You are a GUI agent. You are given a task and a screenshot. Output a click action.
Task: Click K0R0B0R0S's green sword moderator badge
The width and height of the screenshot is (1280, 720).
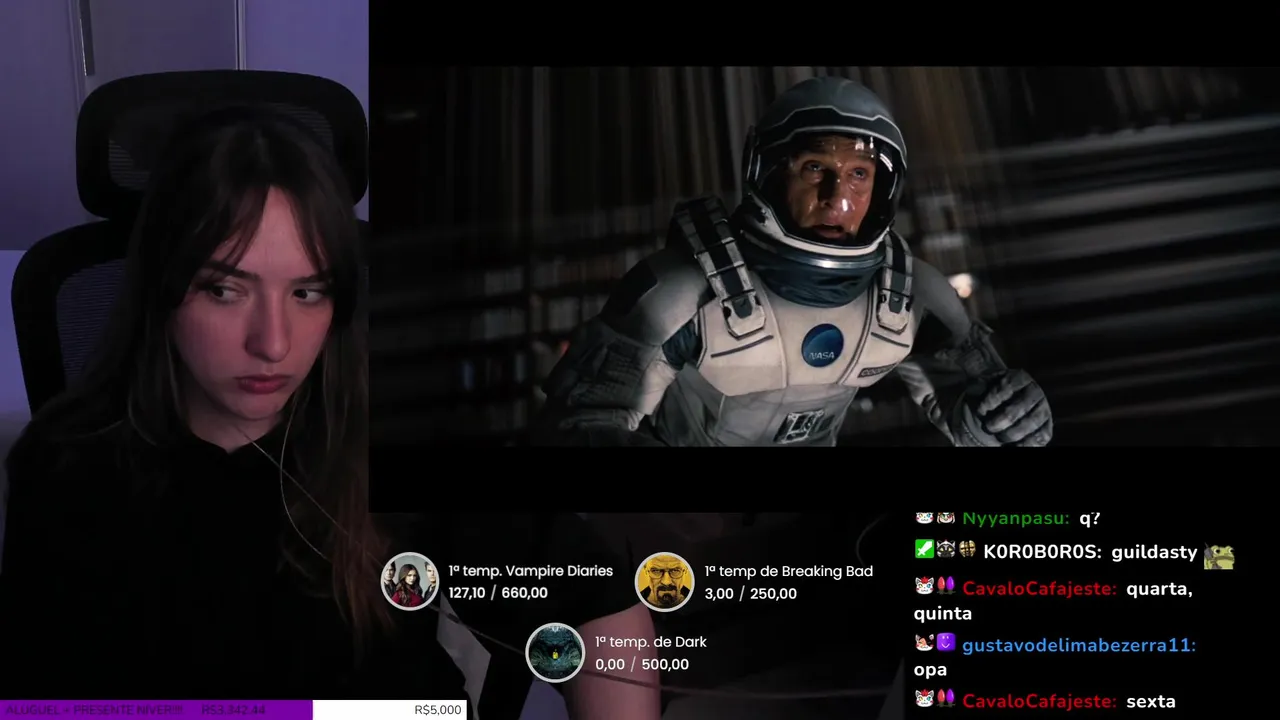coord(924,549)
